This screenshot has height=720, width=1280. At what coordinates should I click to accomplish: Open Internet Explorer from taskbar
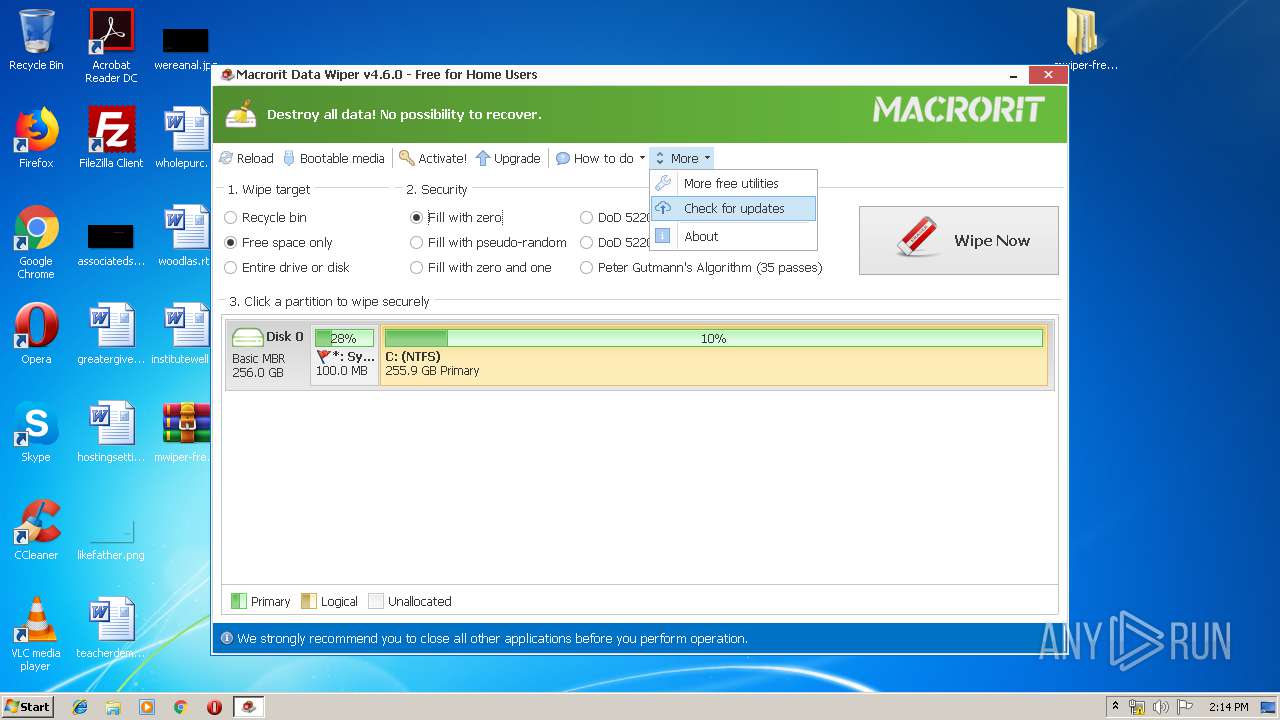[x=80, y=707]
